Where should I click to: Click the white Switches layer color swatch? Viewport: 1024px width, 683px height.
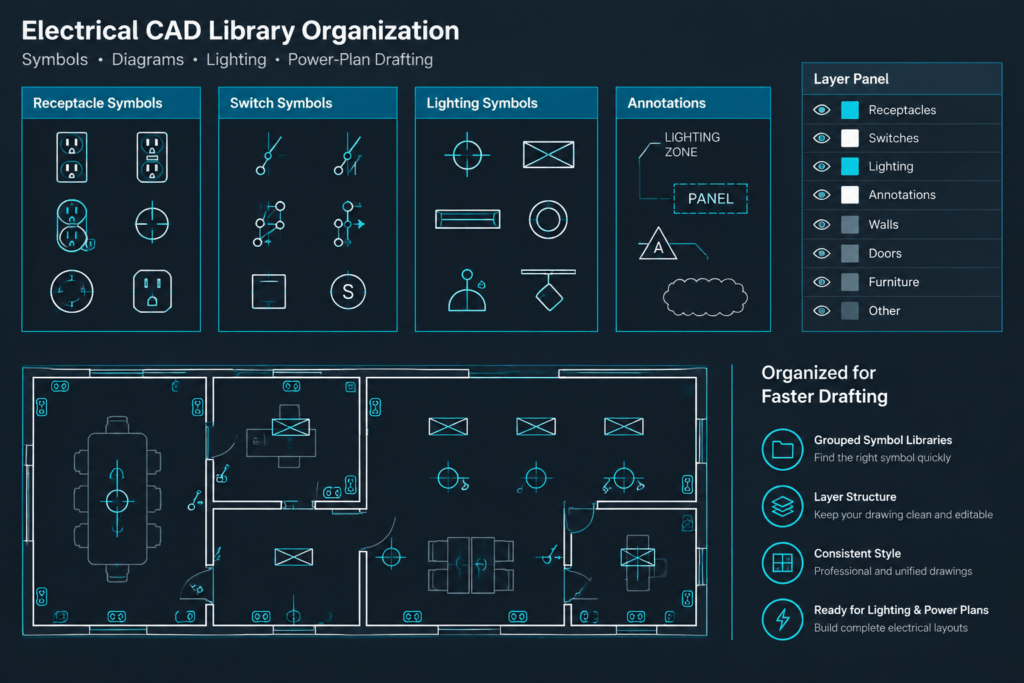click(x=850, y=138)
